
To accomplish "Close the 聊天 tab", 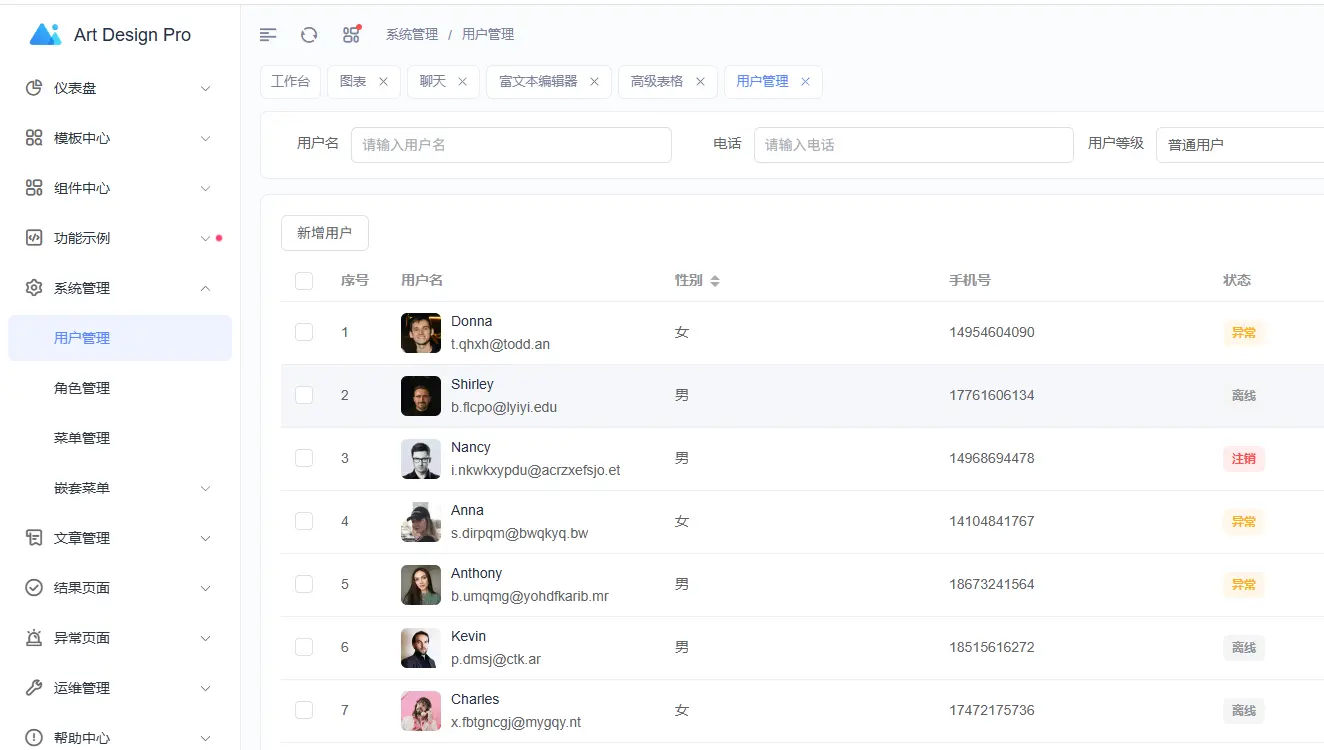I will pyautogui.click(x=461, y=81).
